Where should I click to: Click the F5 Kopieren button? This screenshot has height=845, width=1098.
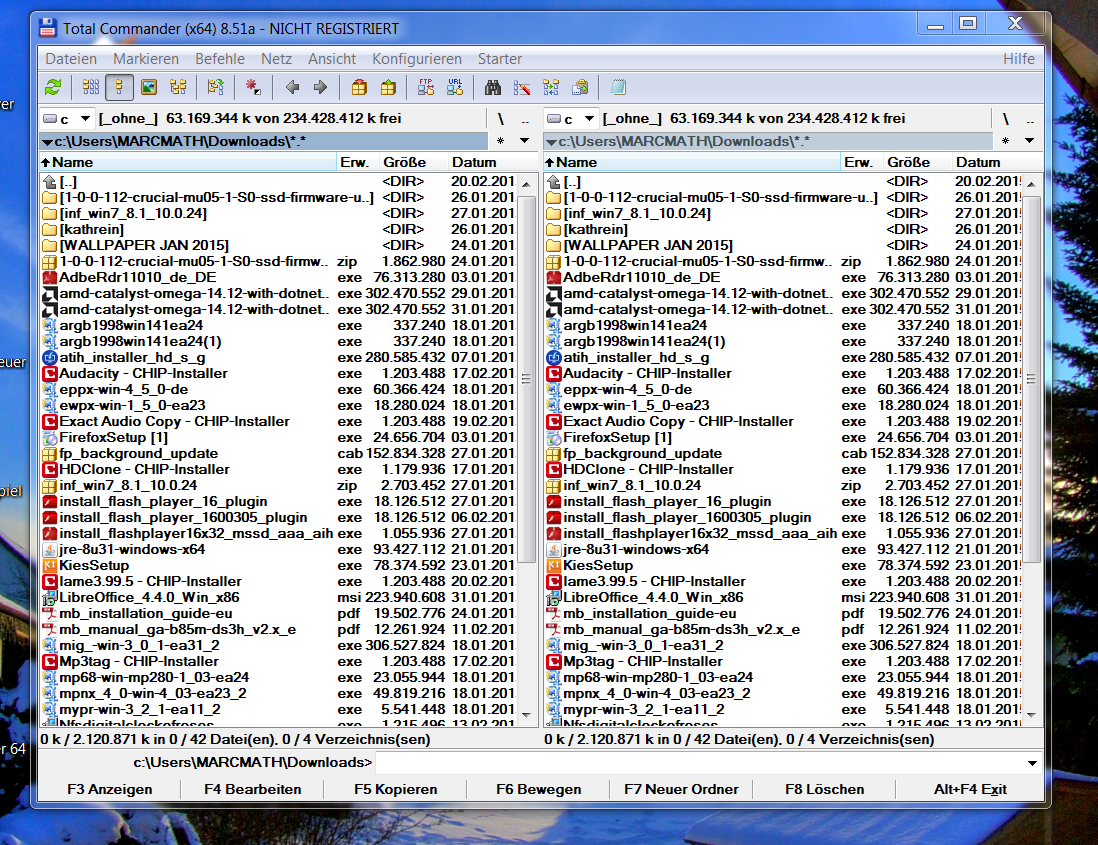coord(396,789)
